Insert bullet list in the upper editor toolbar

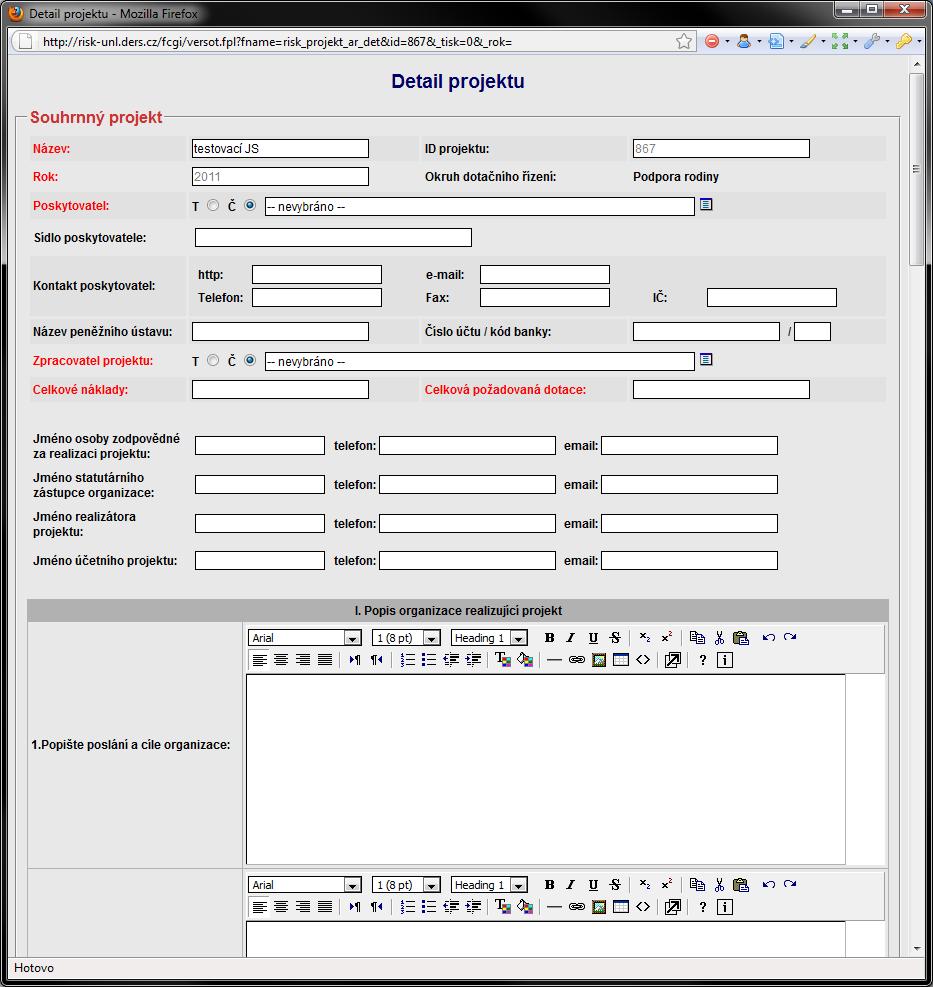[429, 660]
